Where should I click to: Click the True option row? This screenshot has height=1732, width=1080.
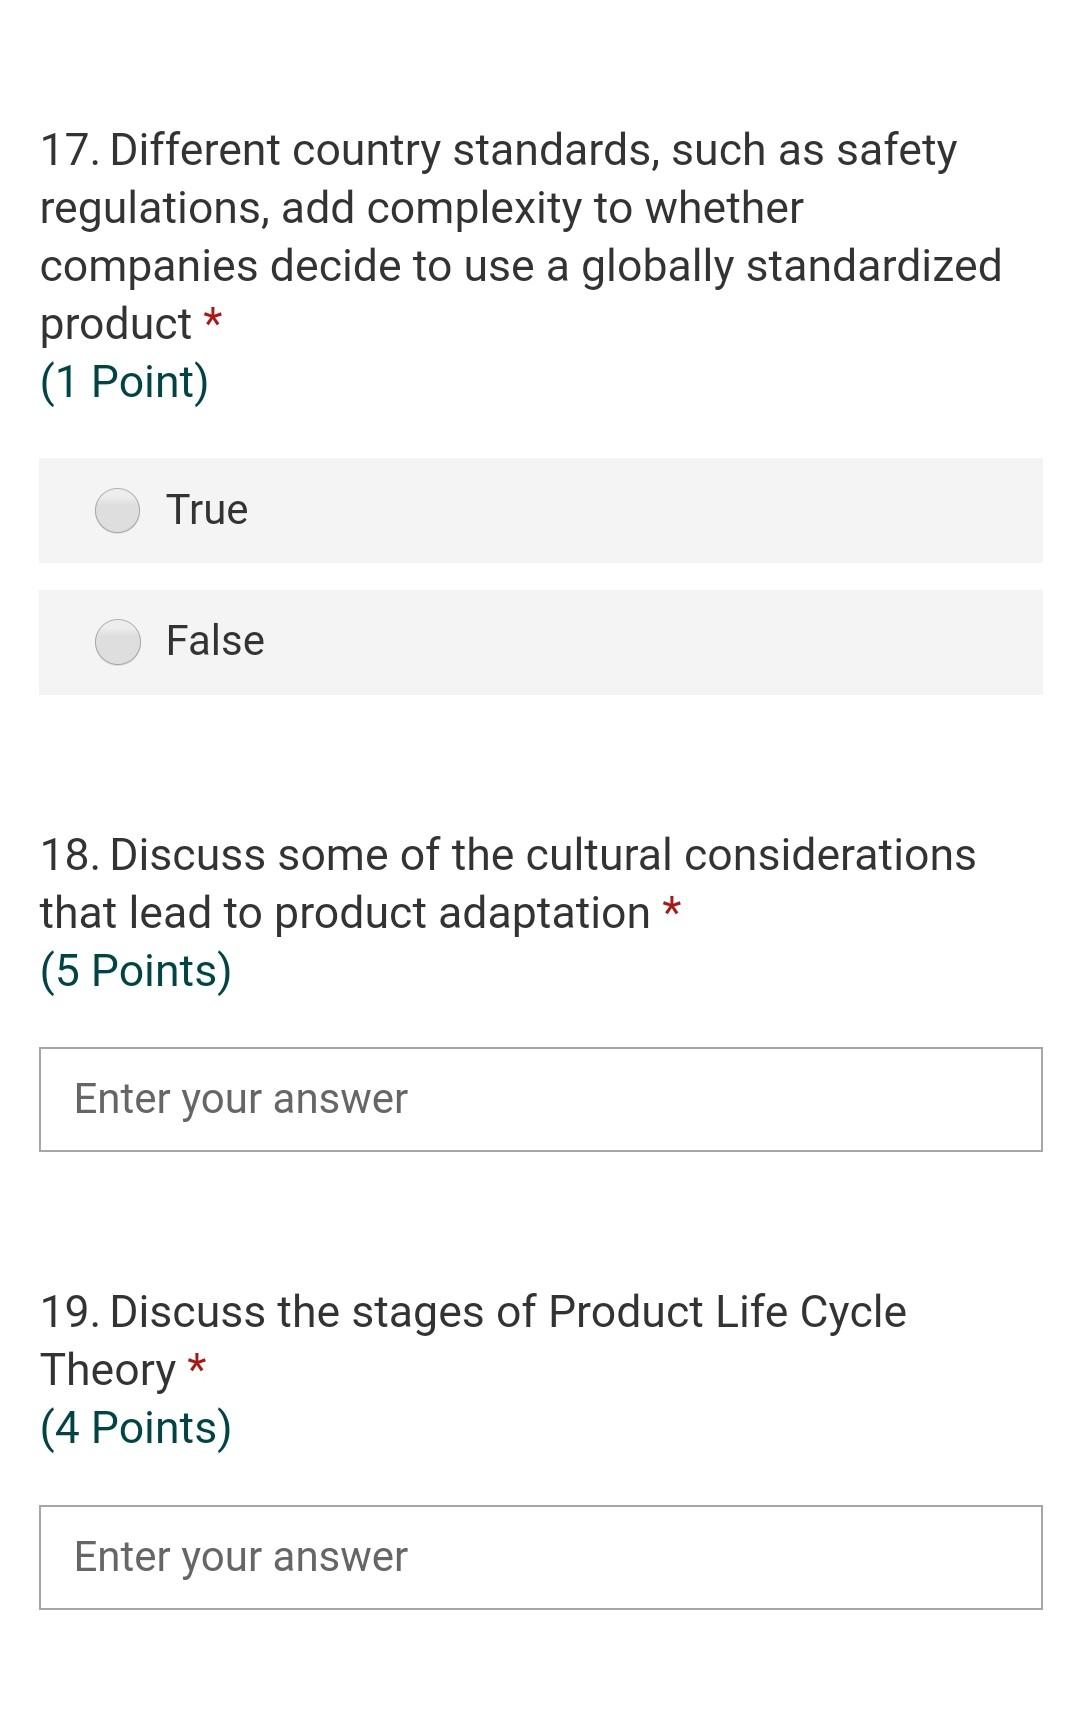click(540, 511)
